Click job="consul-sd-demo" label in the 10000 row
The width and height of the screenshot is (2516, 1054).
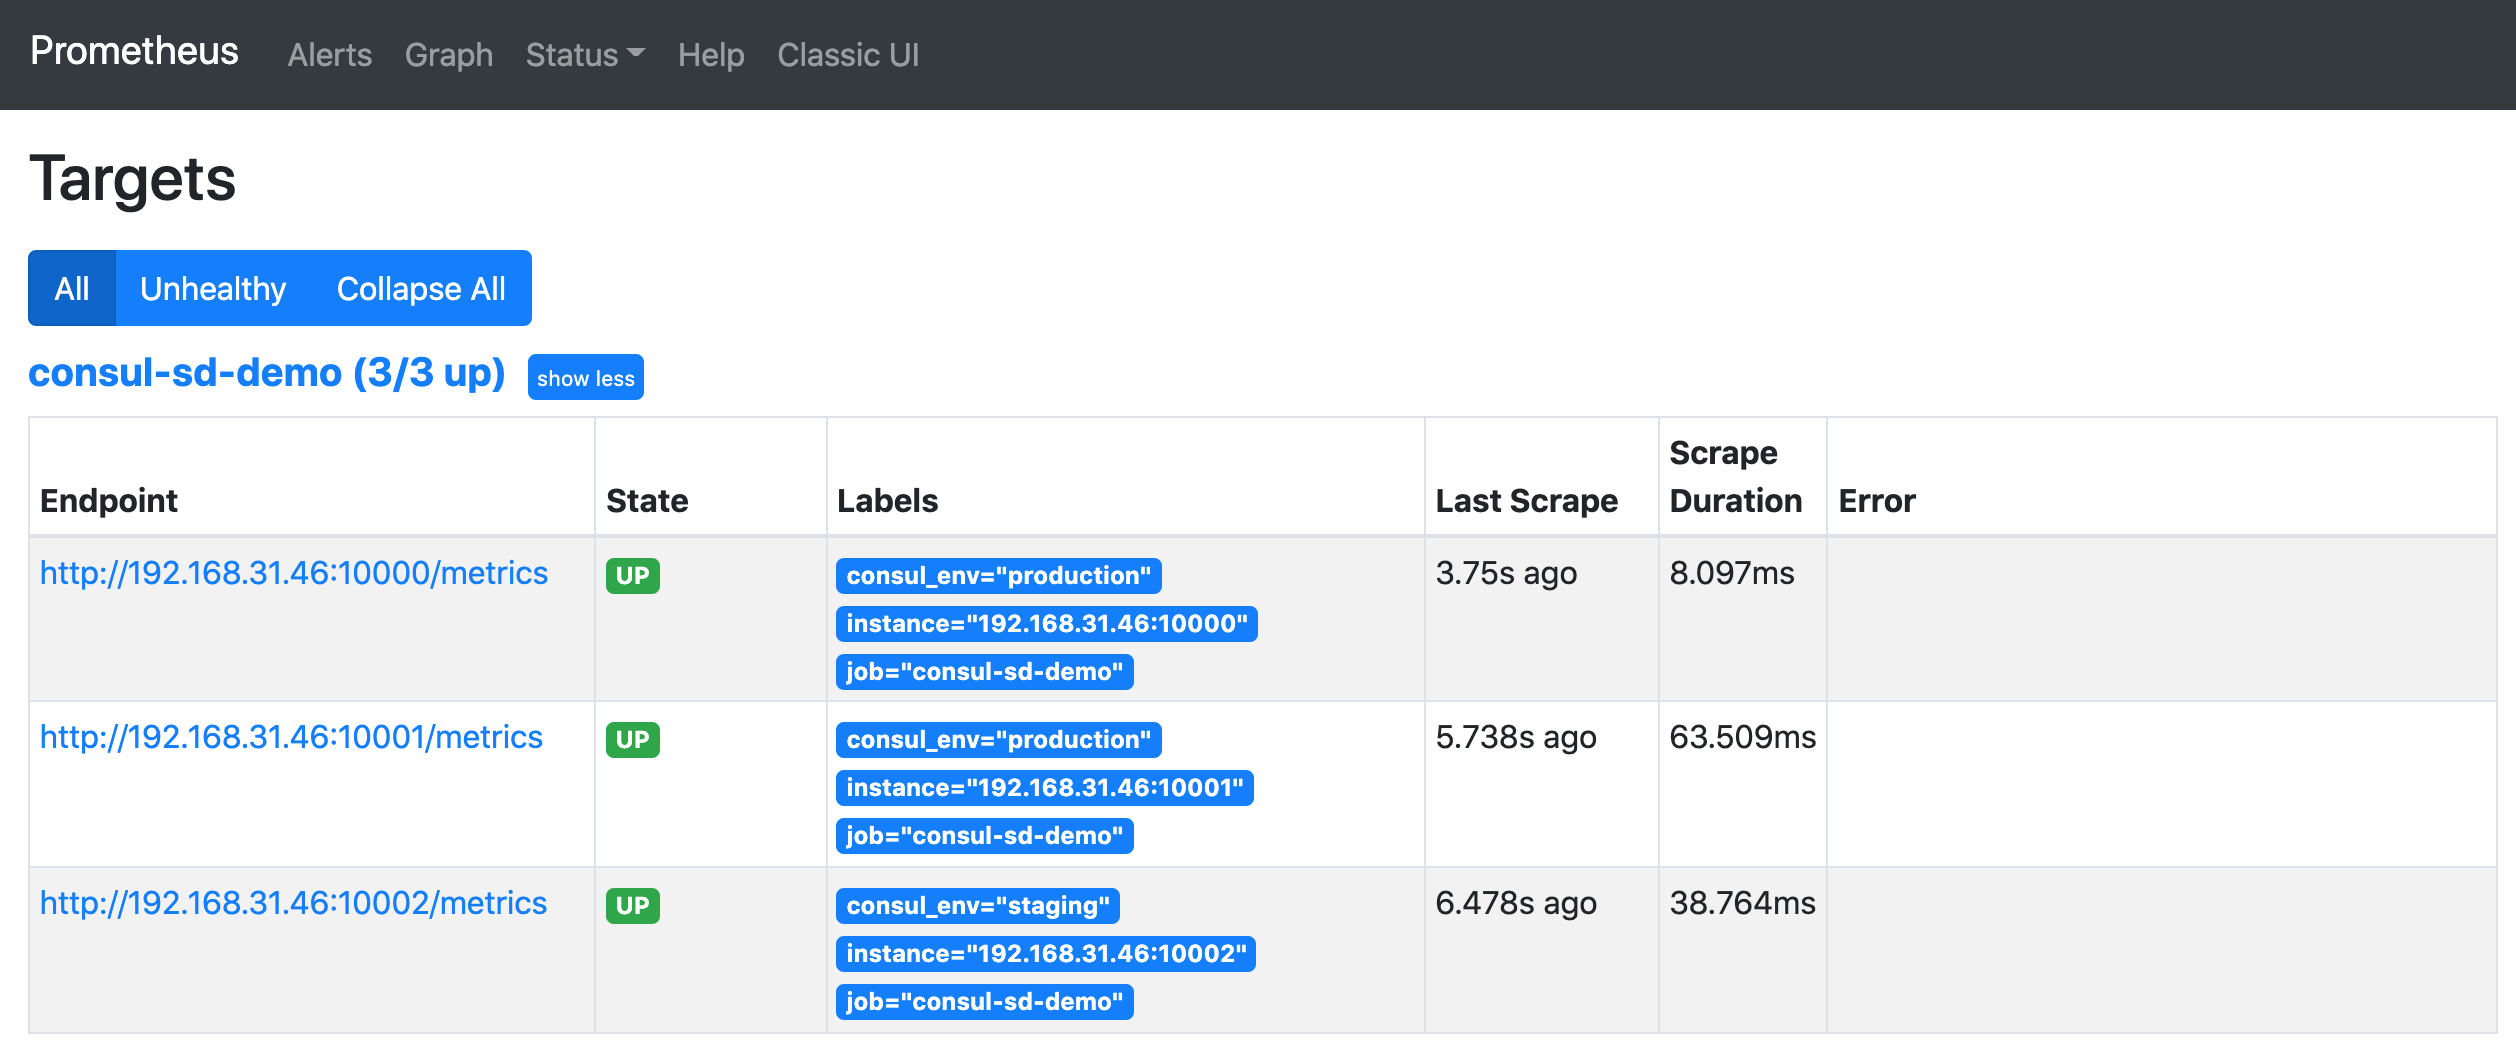coord(985,672)
